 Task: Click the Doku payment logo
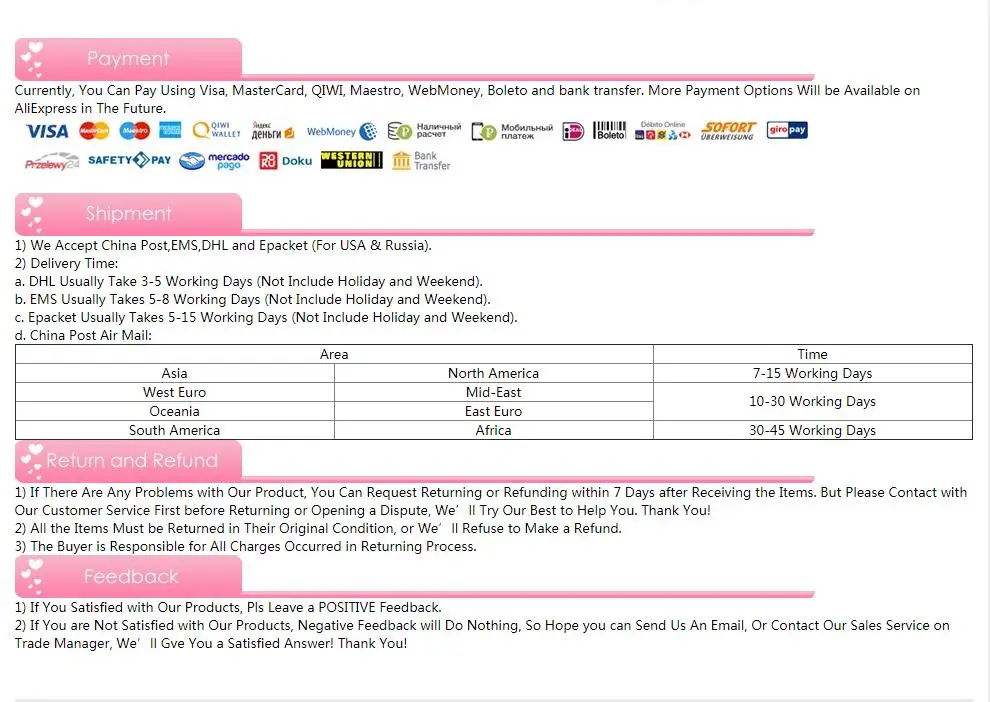285,161
